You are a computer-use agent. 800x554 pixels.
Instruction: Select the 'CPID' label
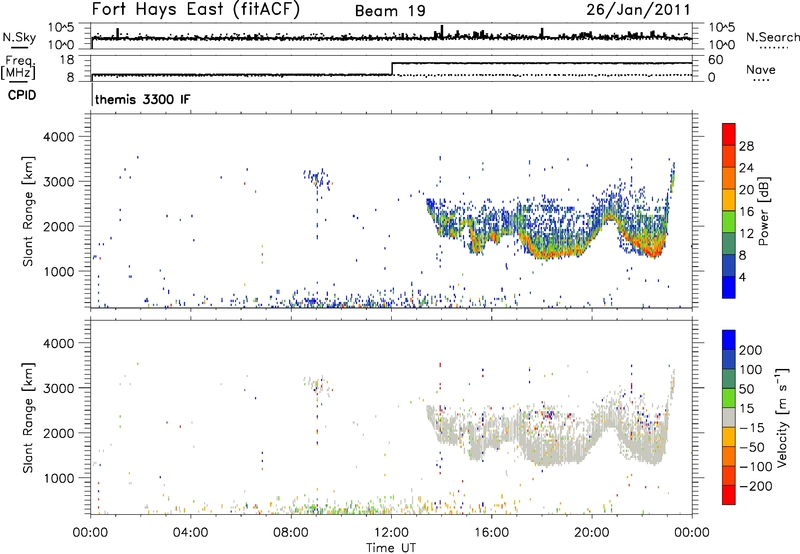[22, 95]
